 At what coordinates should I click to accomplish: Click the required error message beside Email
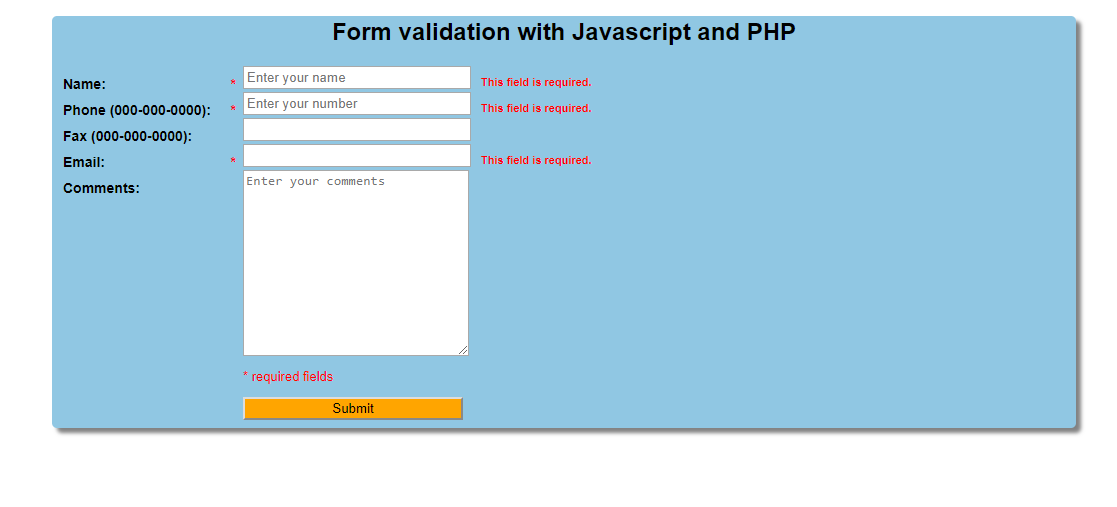tap(536, 160)
